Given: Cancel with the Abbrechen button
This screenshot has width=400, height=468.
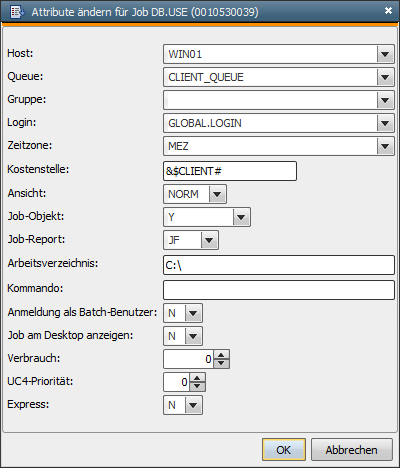Looking at the screenshot, I should [352, 450].
